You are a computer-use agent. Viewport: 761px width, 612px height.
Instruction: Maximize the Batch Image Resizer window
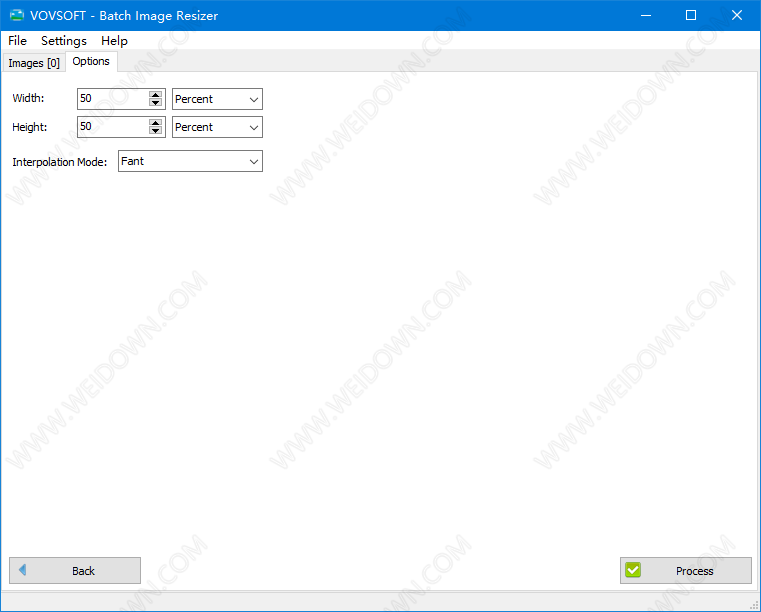tap(691, 16)
